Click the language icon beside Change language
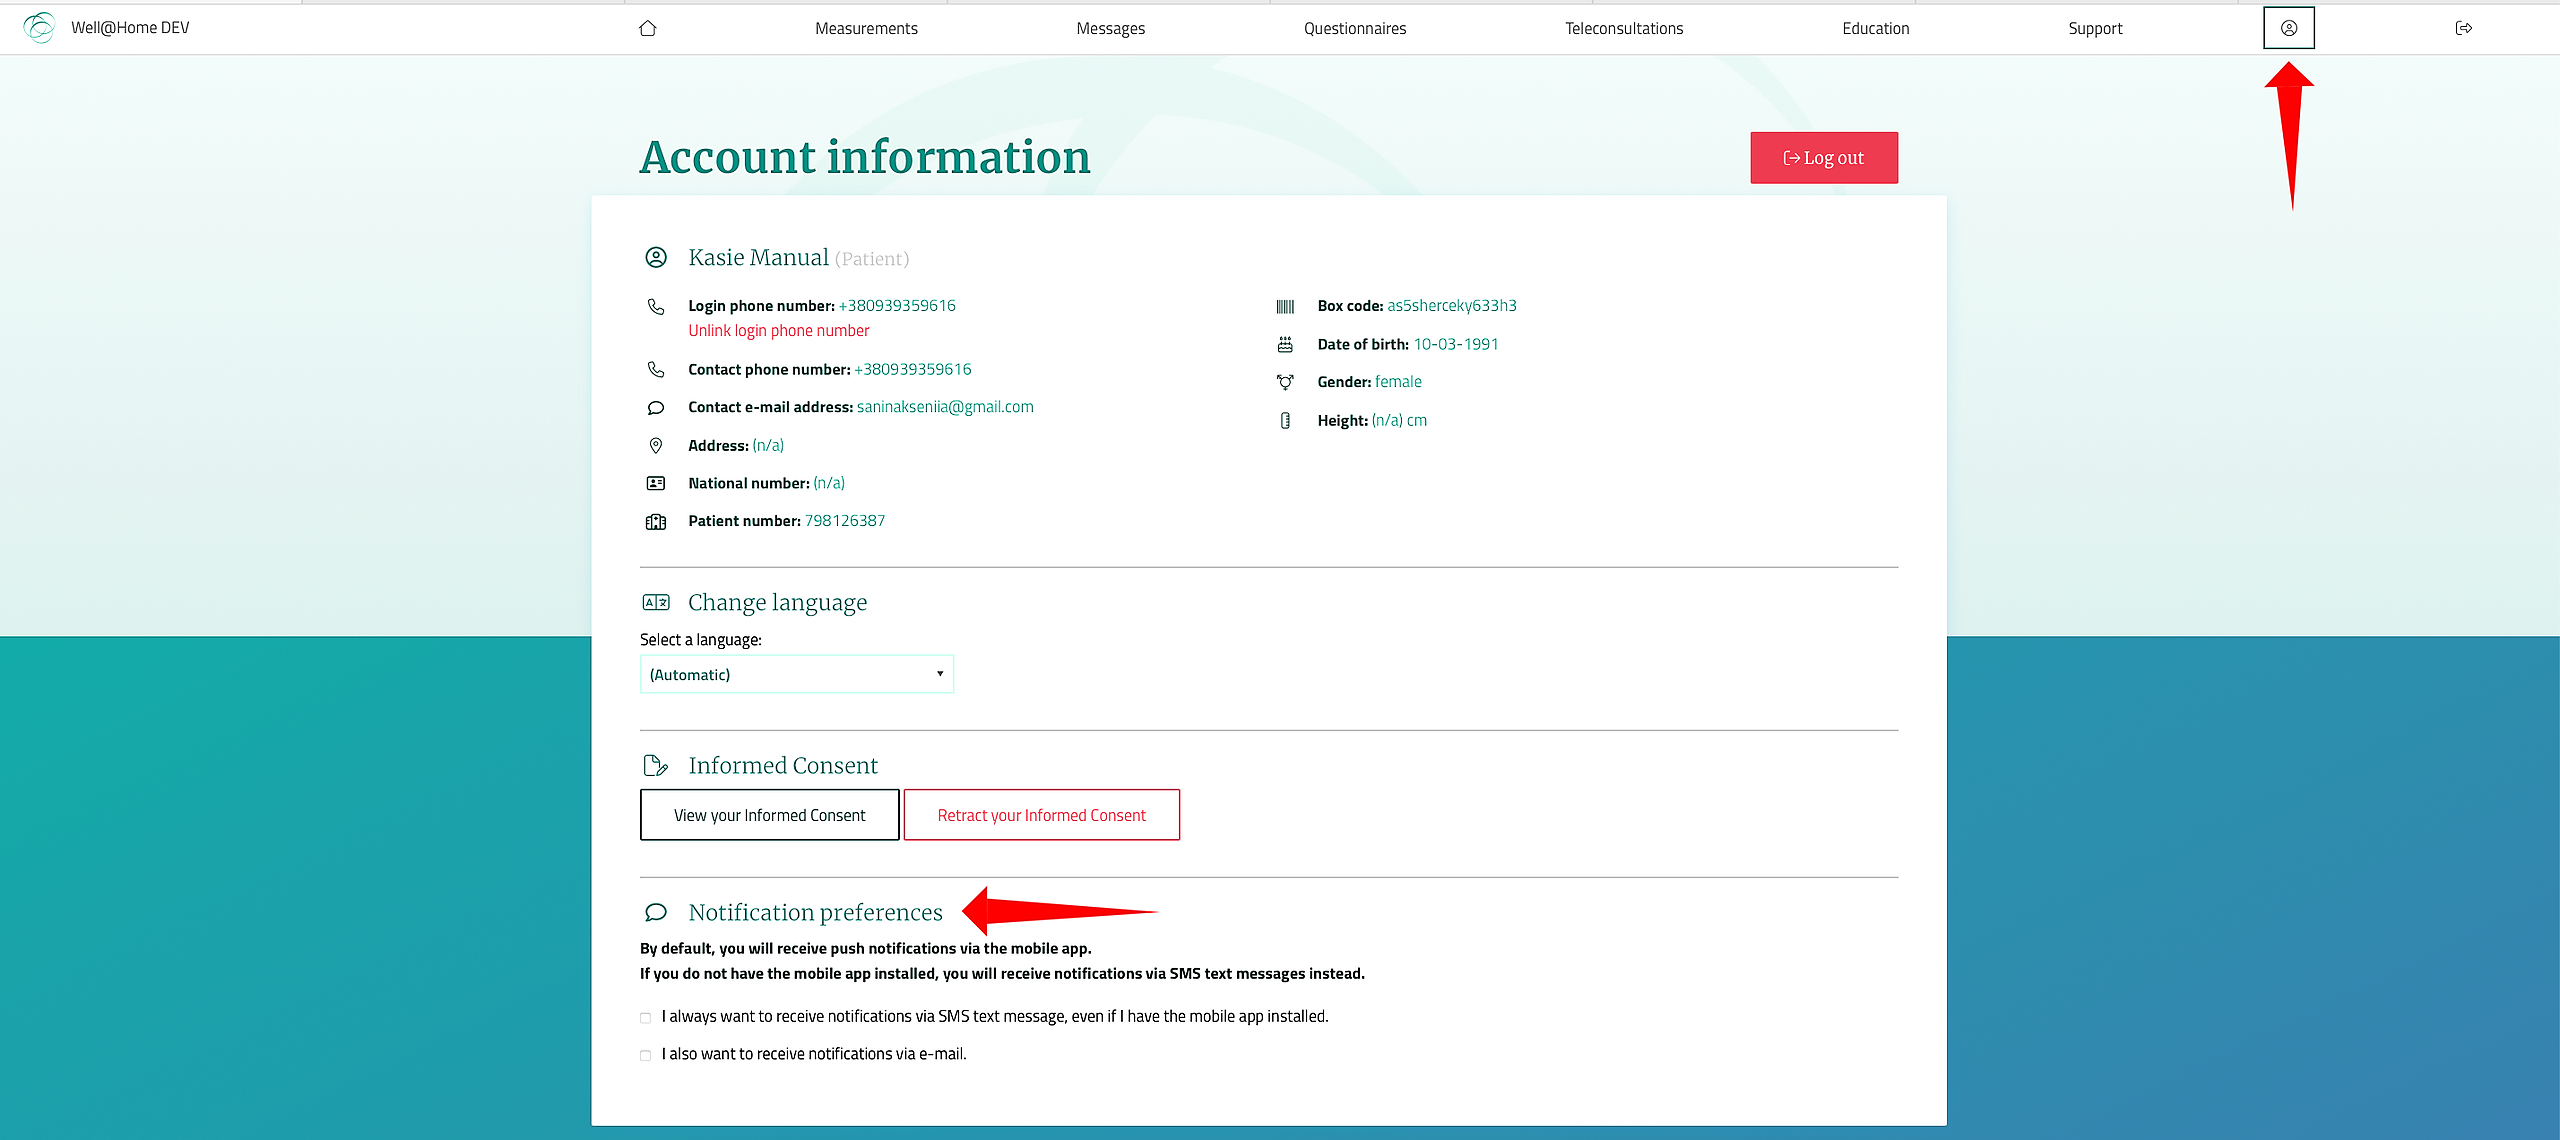 (x=656, y=602)
